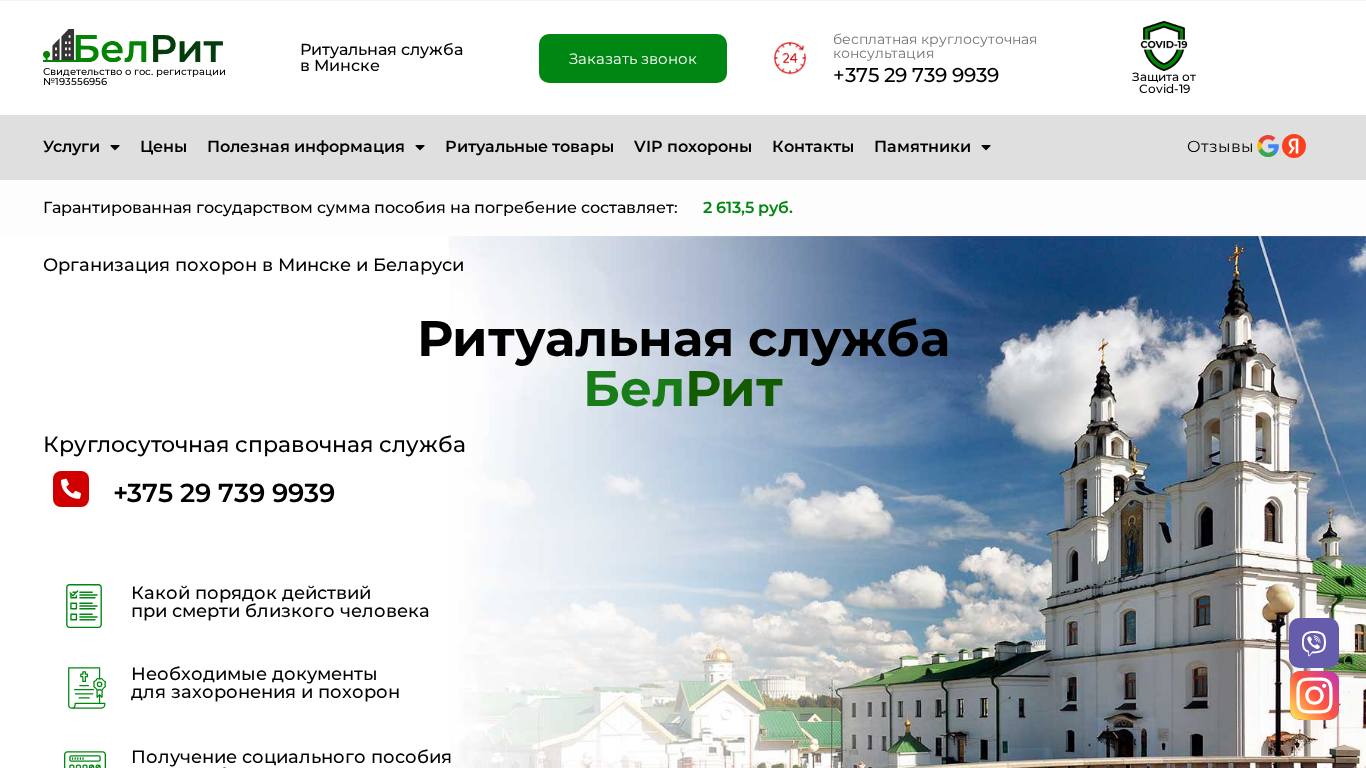Click the Отзывы link
Screen dimensions: 1366x768
coord(1220,147)
